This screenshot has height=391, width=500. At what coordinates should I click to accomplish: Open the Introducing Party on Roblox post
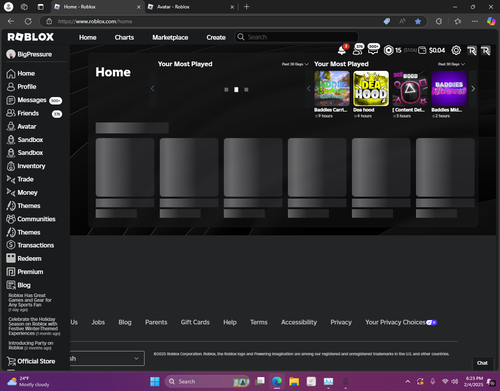pyautogui.click(x=31, y=345)
